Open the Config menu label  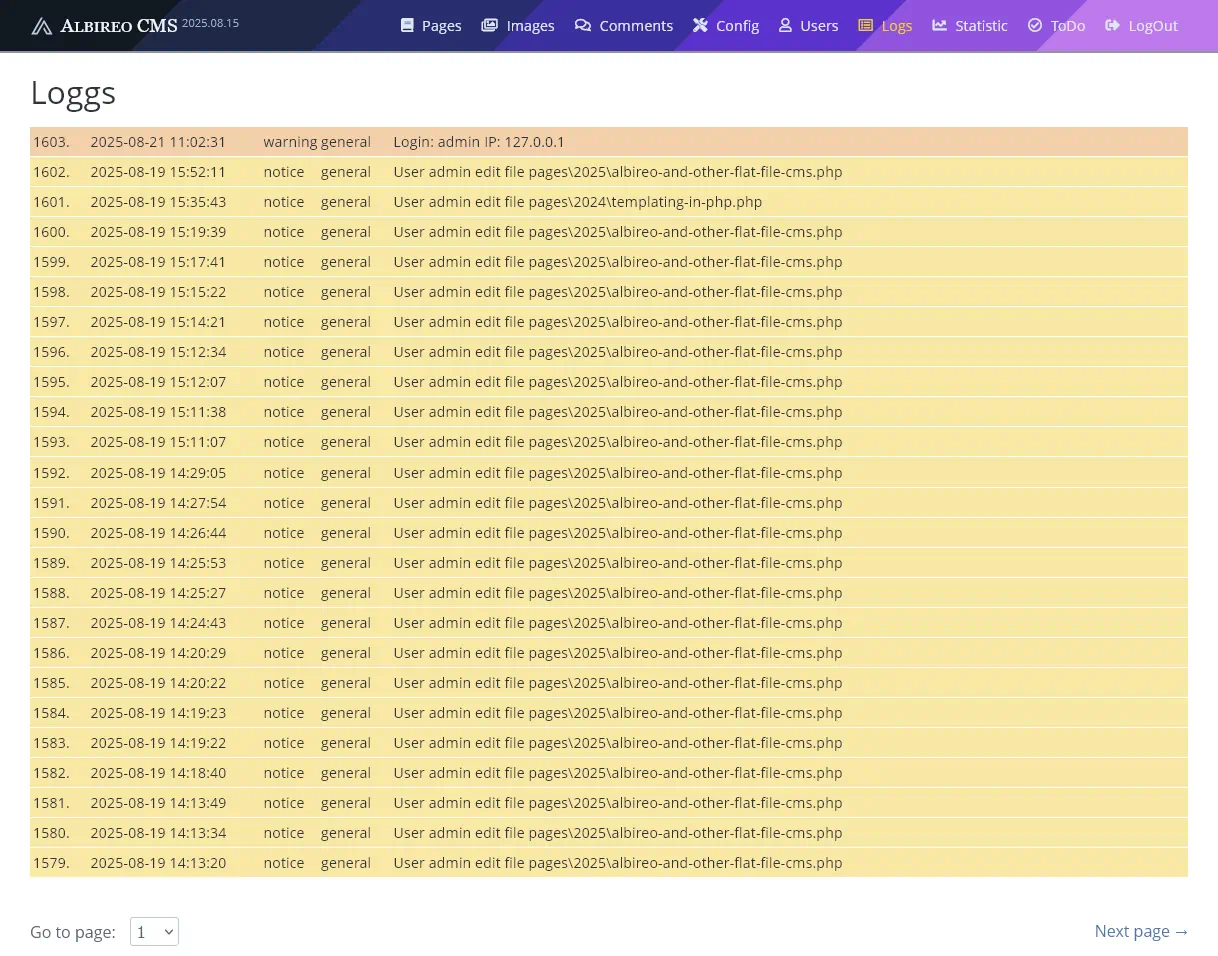tap(738, 26)
